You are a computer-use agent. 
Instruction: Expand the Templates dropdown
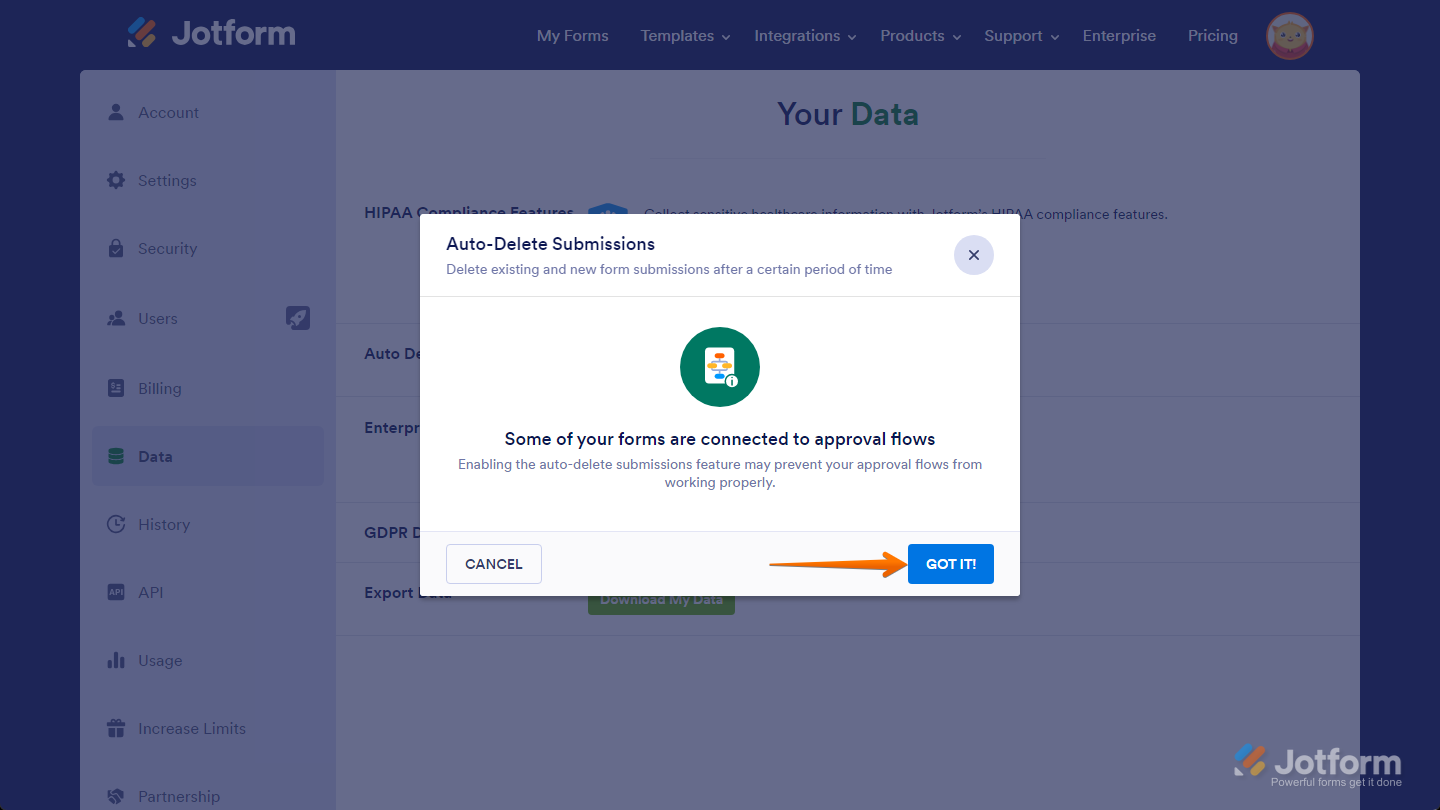677,36
